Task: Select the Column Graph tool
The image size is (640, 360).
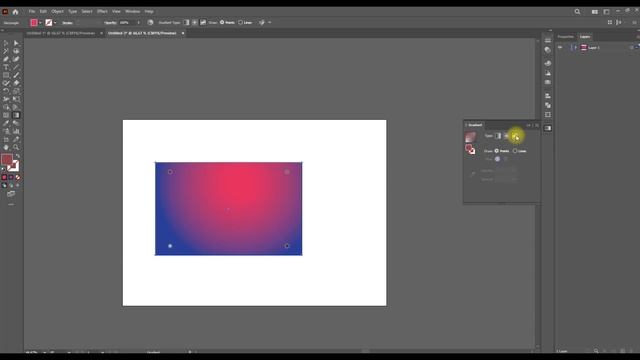Action: tap(16, 131)
